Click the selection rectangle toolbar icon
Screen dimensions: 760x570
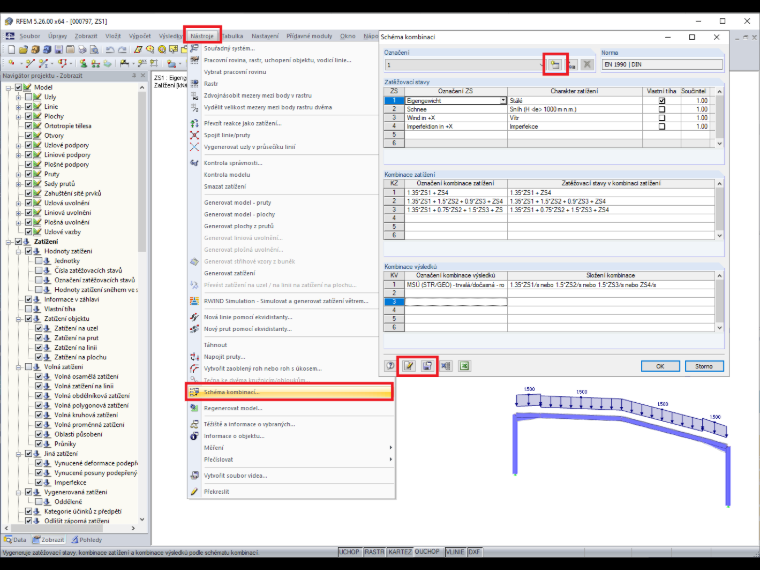tap(138, 49)
